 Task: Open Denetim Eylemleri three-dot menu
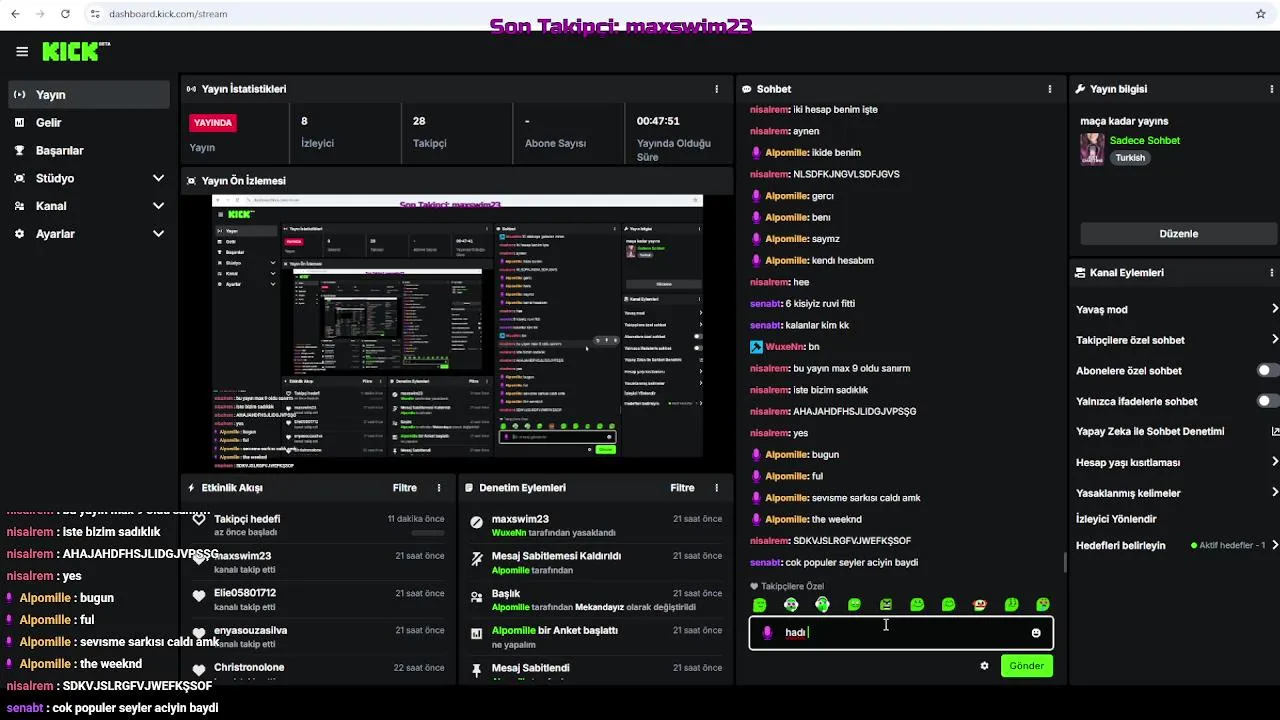pyautogui.click(x=716, y=488)
